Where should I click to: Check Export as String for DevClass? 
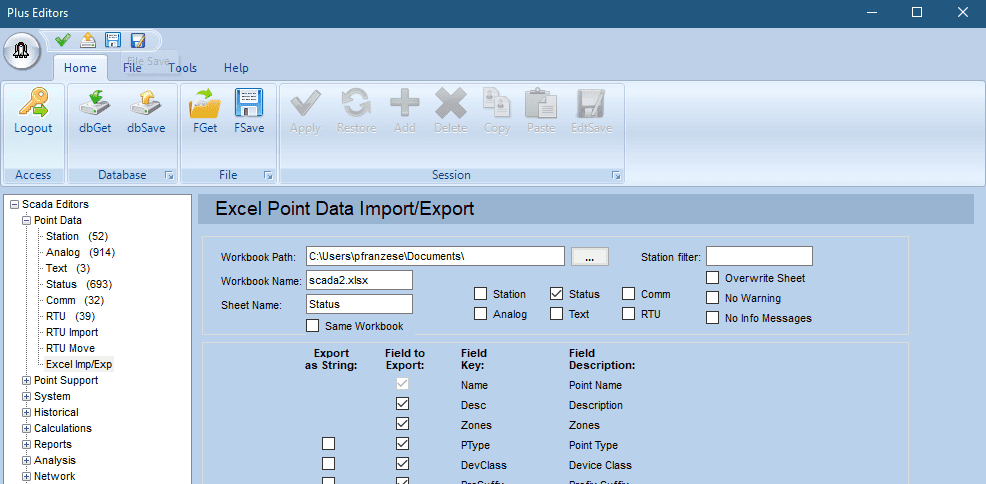(328, 464)
